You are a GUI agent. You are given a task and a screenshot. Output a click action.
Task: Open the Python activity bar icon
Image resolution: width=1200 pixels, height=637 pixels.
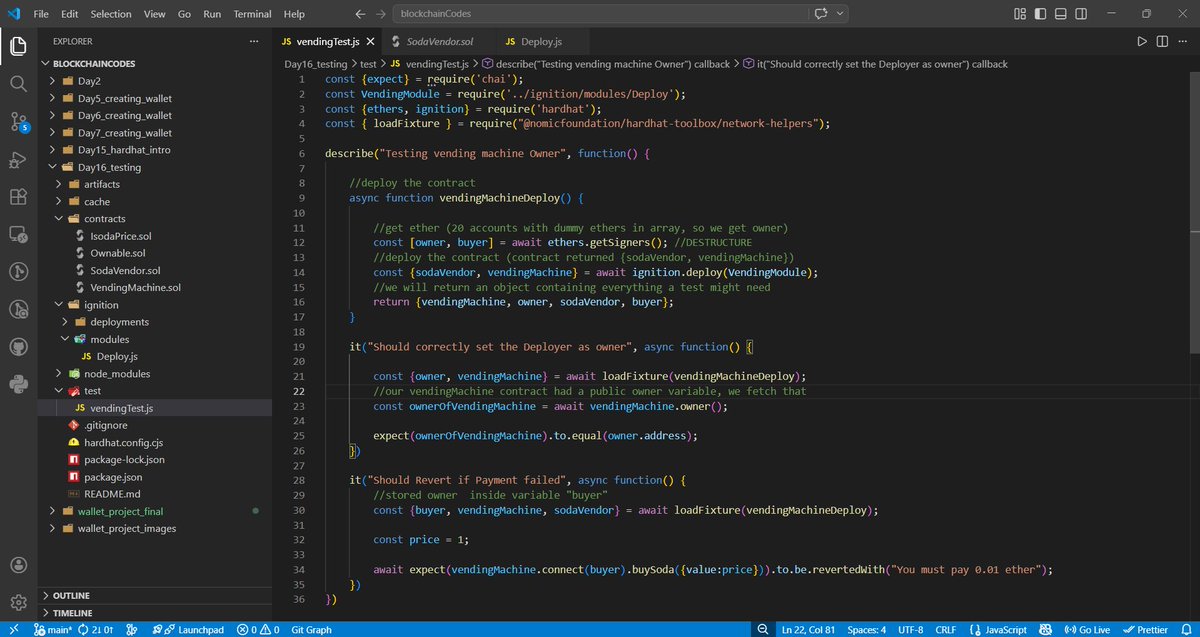tap(18, 384)
